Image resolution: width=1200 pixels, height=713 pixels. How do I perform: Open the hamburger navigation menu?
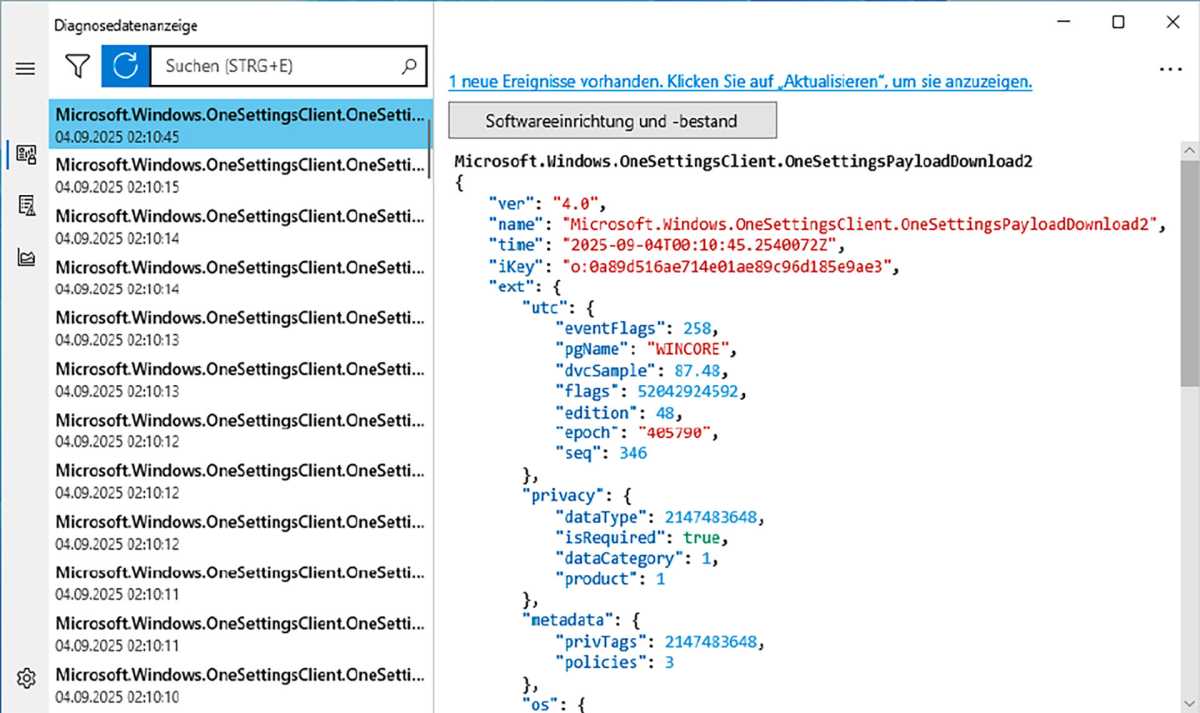(x=25, y=68)
